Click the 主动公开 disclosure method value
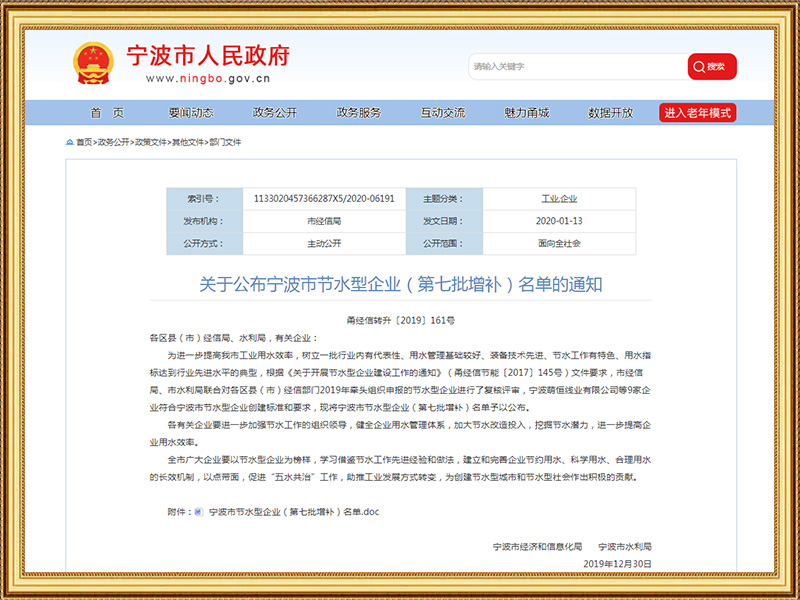The width and height of the screenshot is (800, 600). (324, 244)
